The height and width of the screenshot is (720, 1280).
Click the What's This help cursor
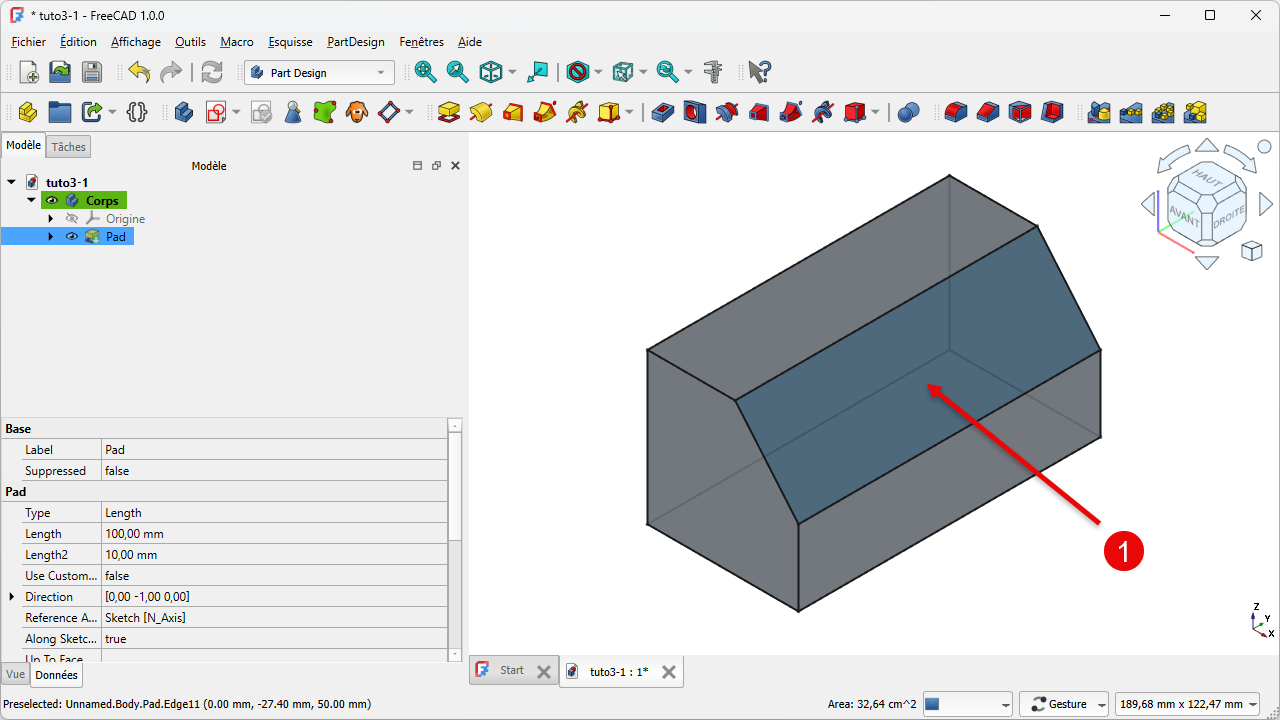pos(759,72)
